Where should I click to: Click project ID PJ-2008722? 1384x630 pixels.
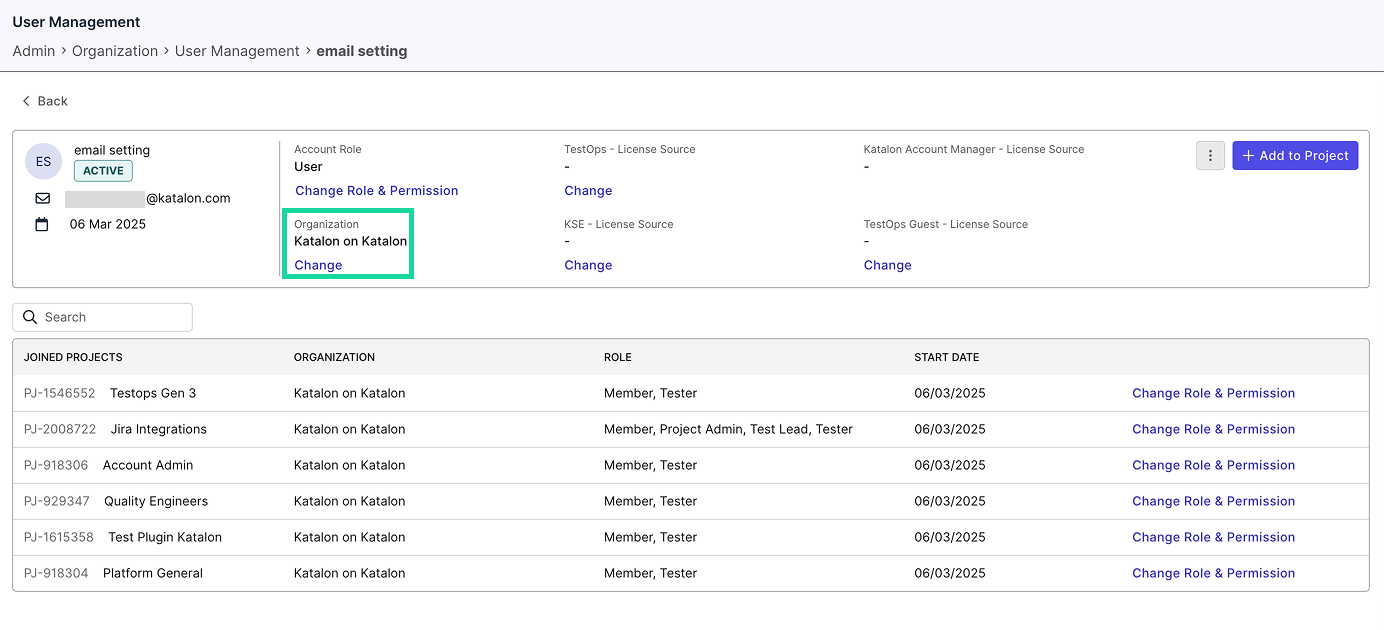(60, 429)
